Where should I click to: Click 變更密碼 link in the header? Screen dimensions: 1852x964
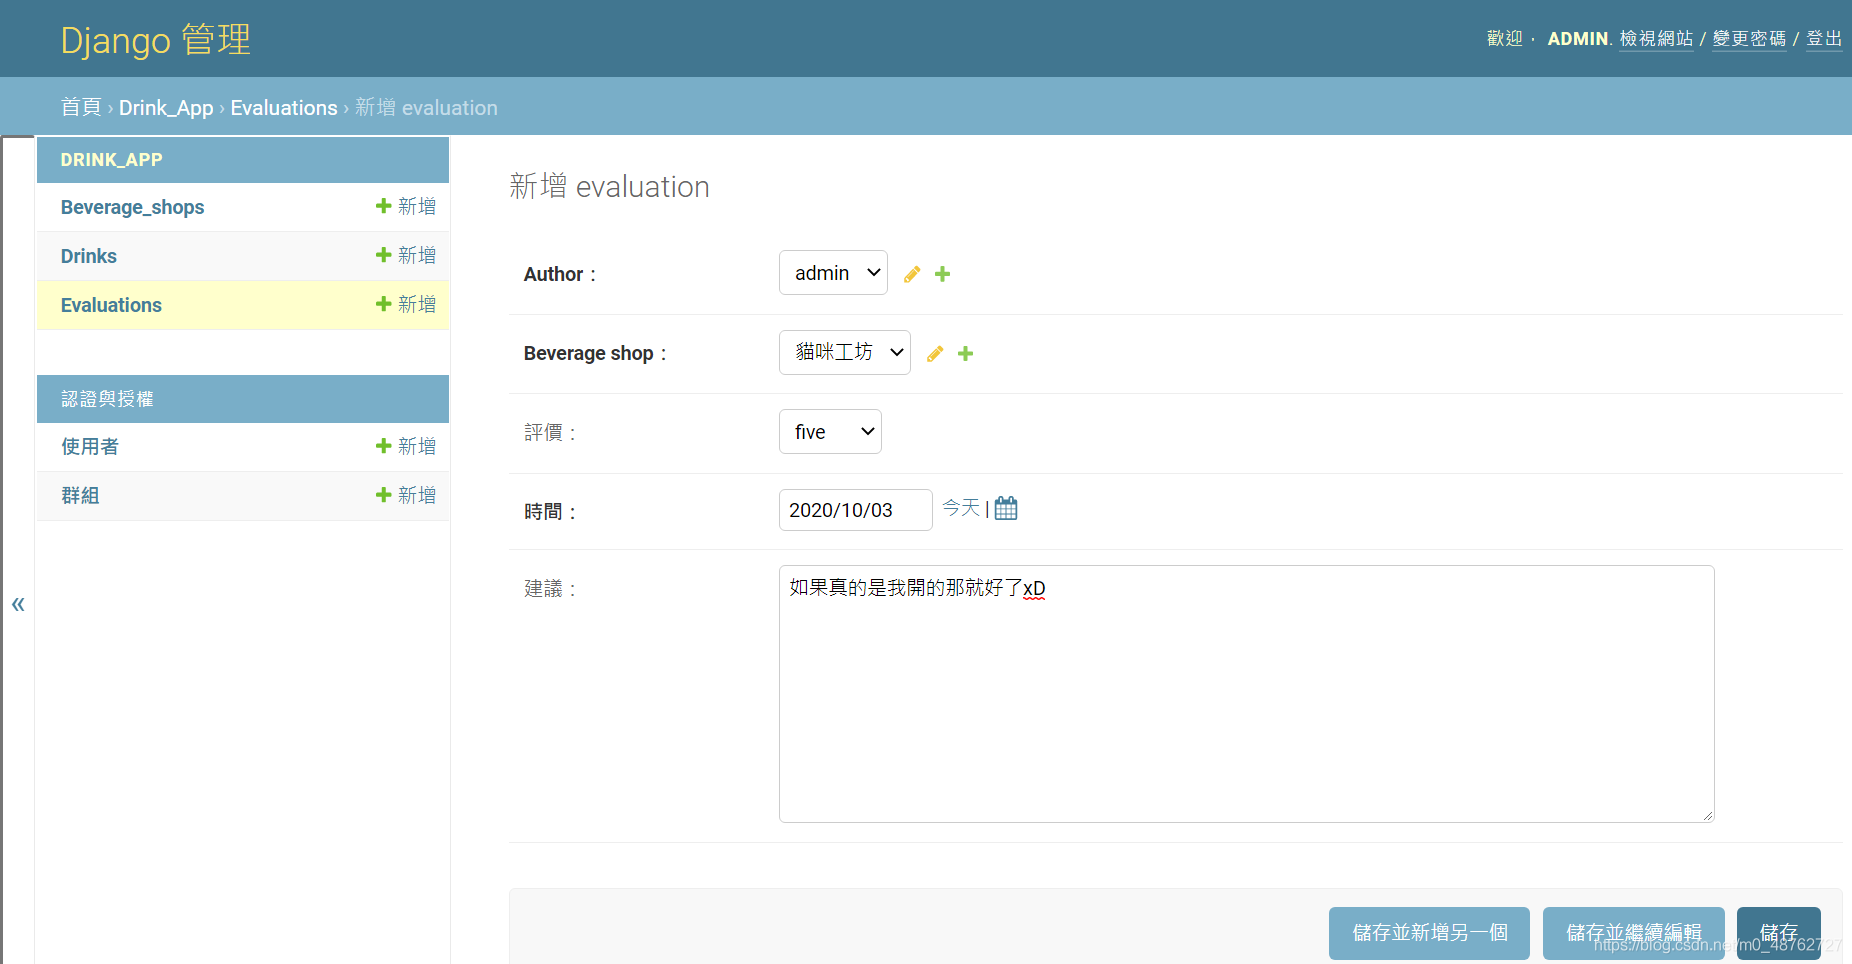pos(1749,39)
